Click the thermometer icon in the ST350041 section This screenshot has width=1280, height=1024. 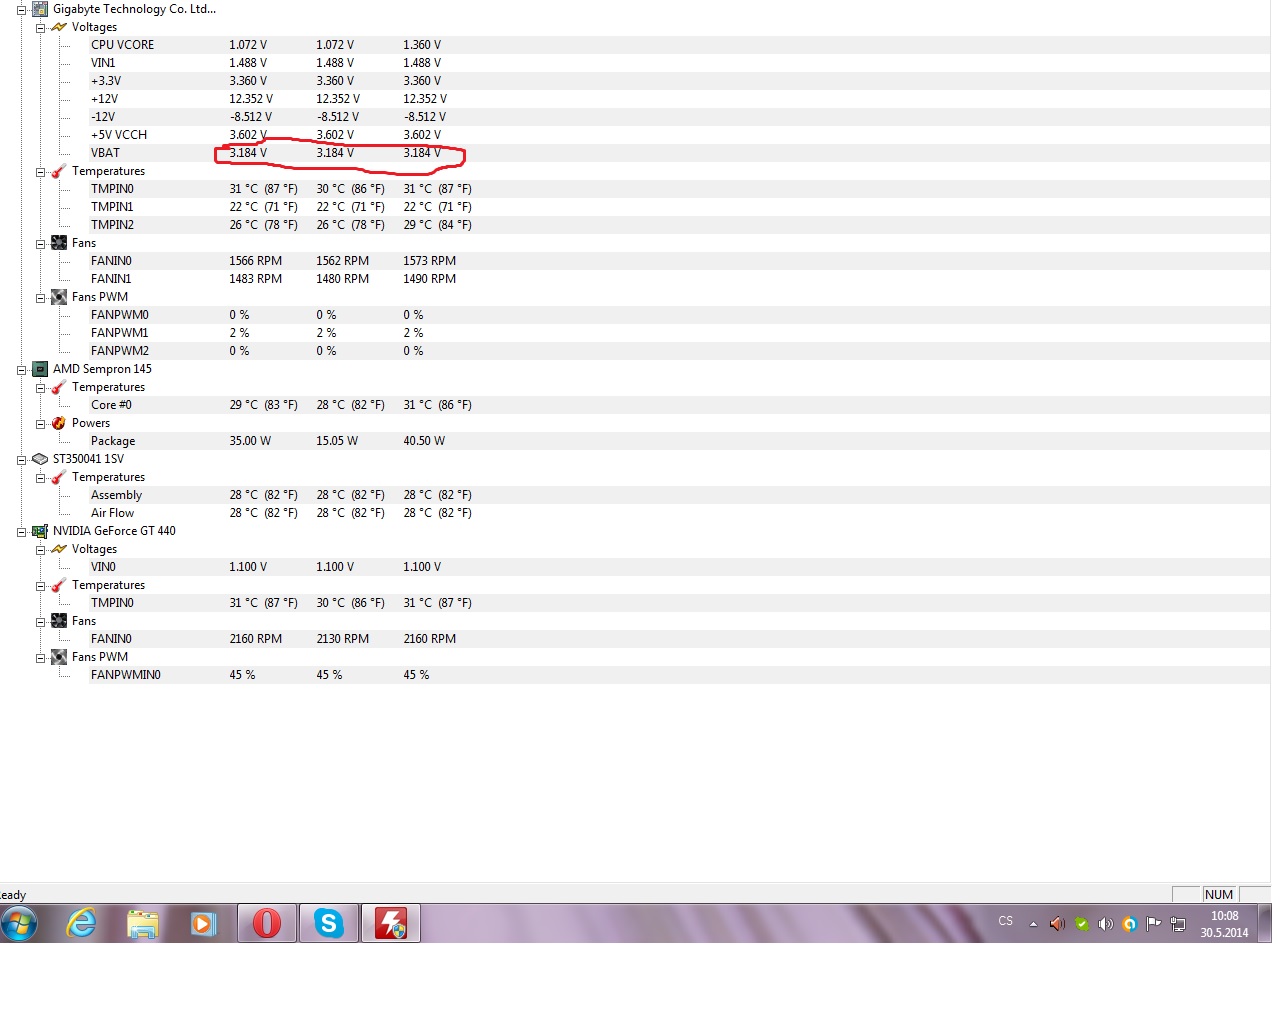click(x=59, y=477)
